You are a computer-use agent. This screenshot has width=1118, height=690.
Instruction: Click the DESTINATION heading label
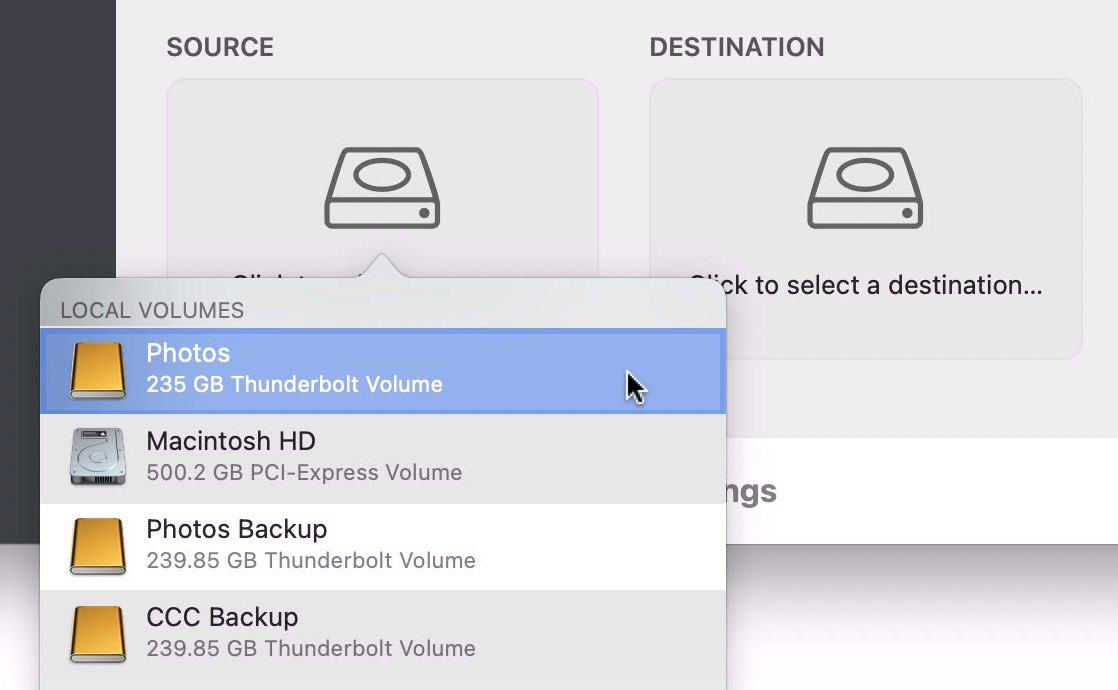pyautogui.click(x=737, y=47)
